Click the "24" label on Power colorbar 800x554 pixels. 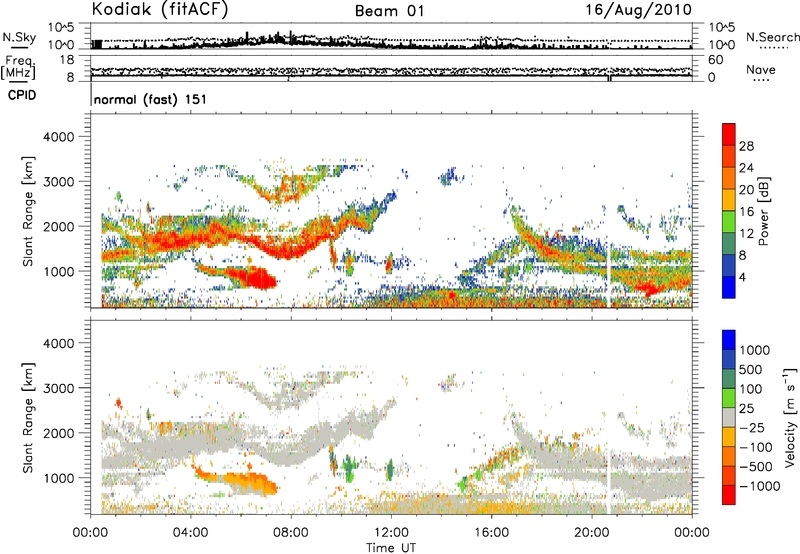pos(746,168)
